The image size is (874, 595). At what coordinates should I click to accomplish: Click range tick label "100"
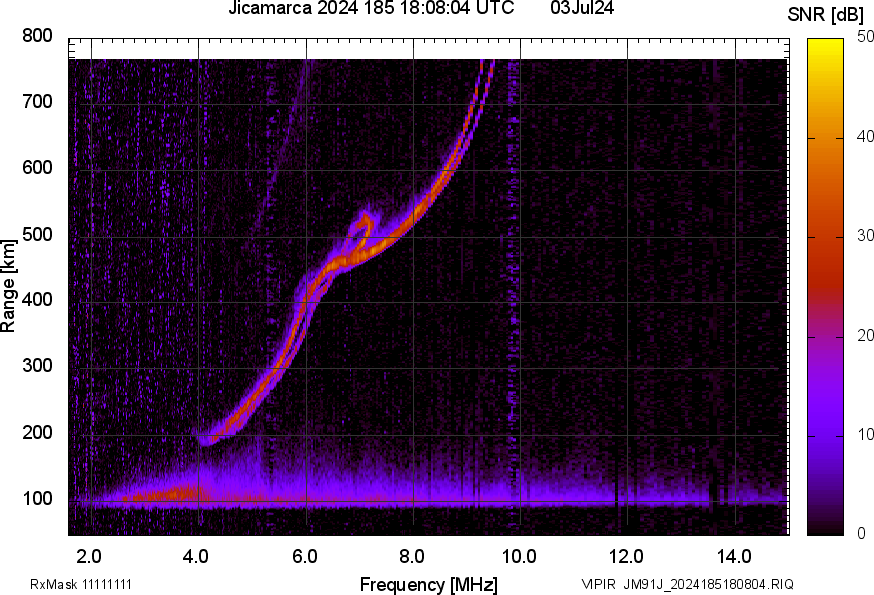click(x=37, y=498)
